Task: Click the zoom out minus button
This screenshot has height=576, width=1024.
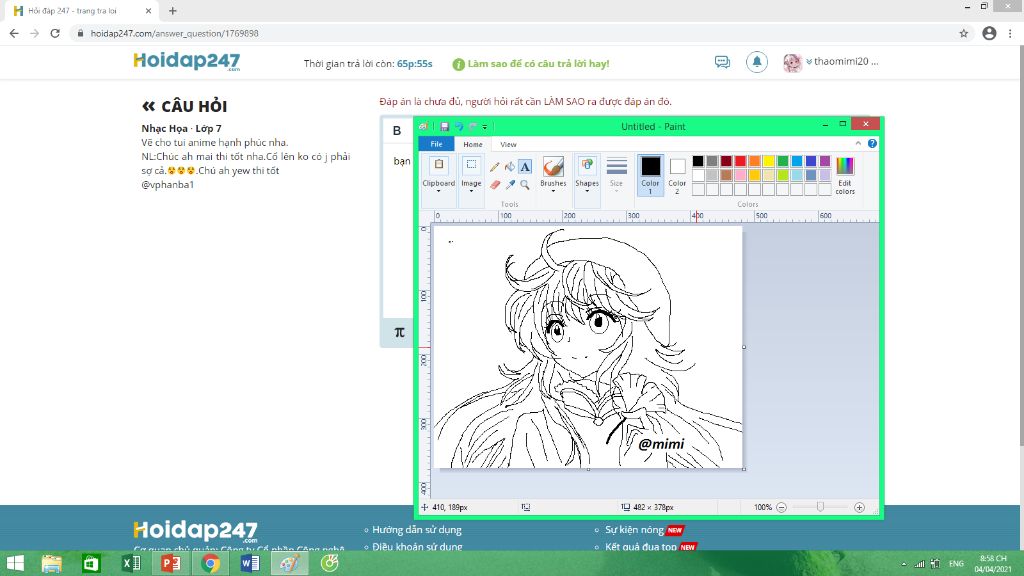Action: (x=781, y=507)
